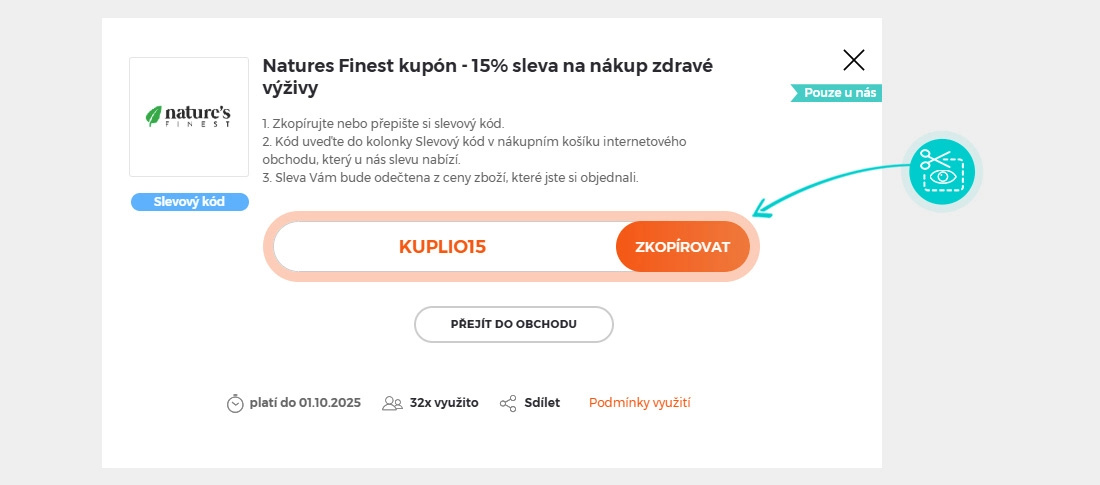Click the teal scissors coupon icon
This screenshot has height=485, width=1100.
tap(942, 172)
